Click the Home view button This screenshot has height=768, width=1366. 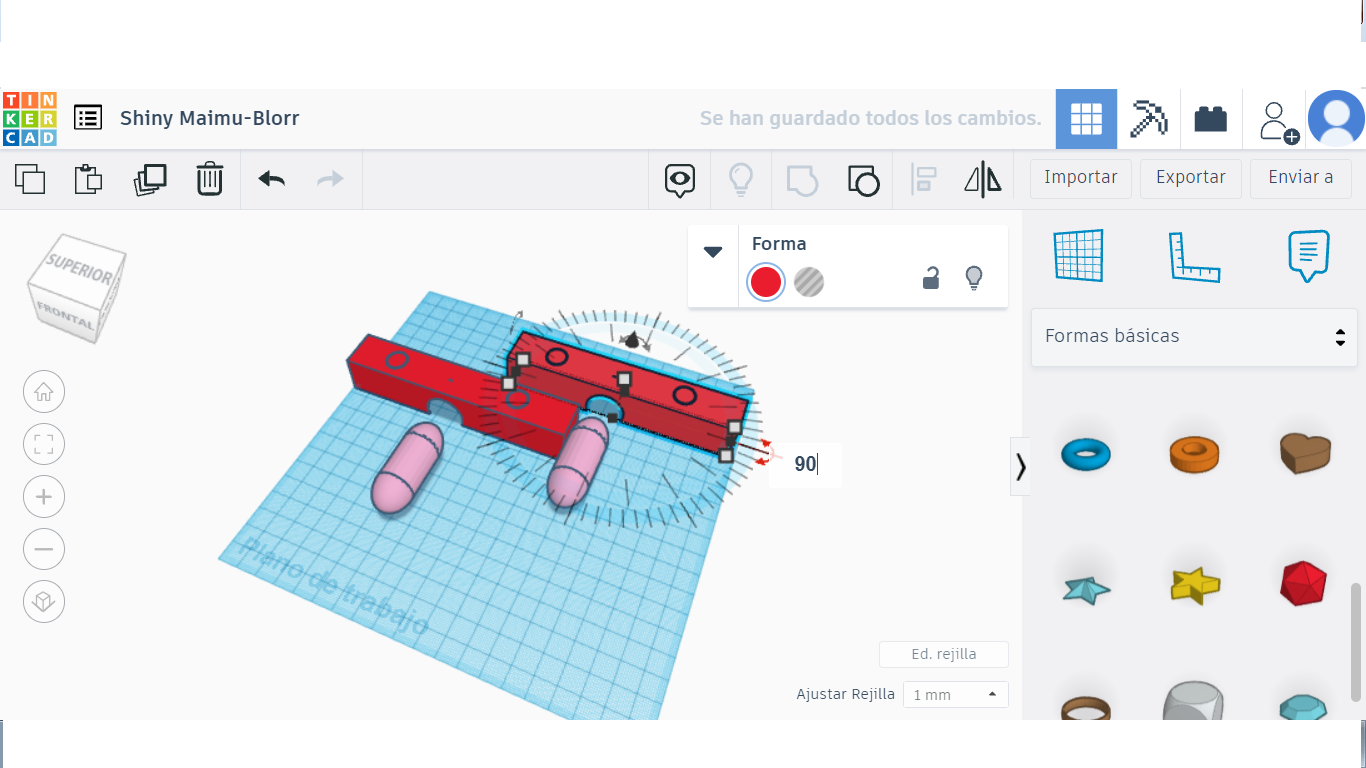tap(44, 392)
